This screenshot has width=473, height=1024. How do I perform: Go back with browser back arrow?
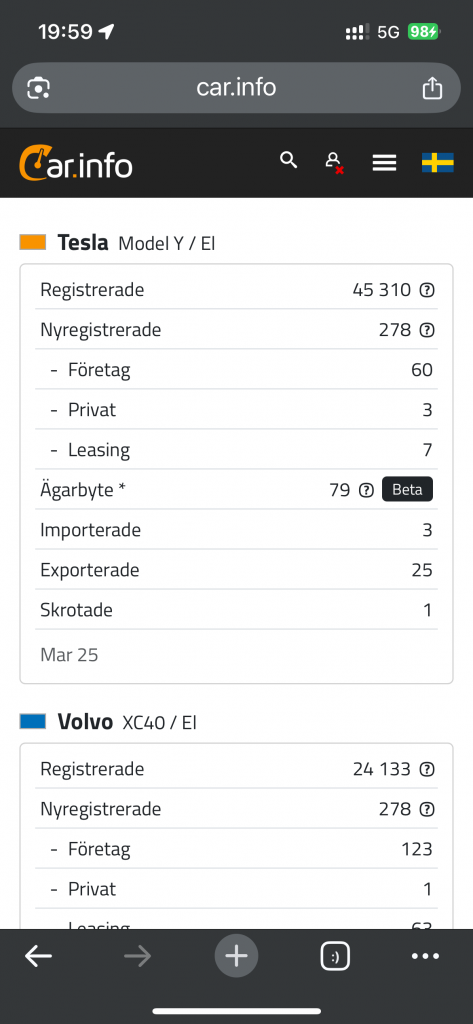(39, 957)
